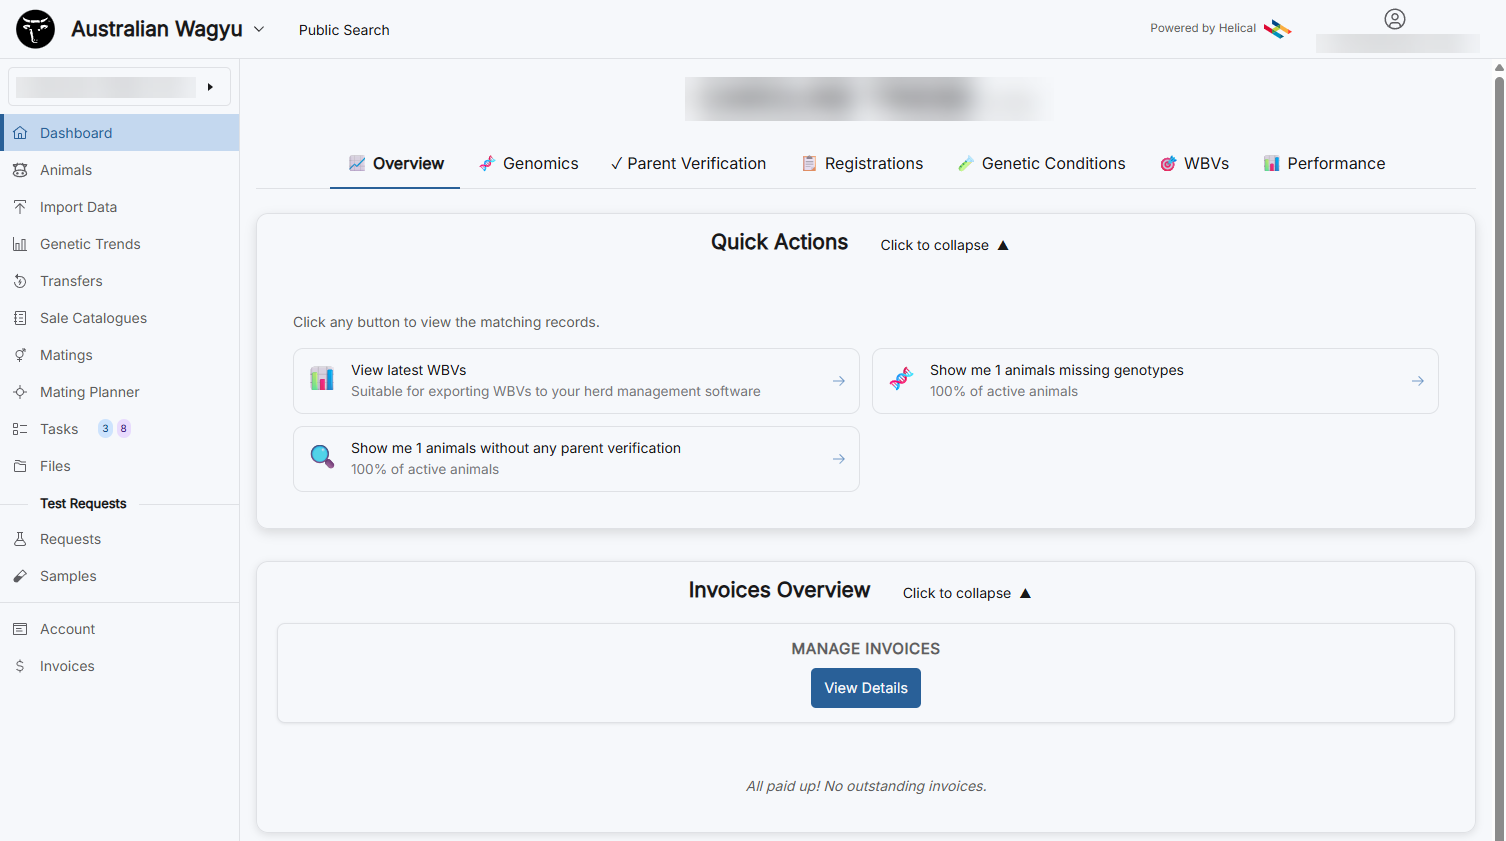
Task: Collapse the Invoices Overview section
Action: (x=966, y=593)
